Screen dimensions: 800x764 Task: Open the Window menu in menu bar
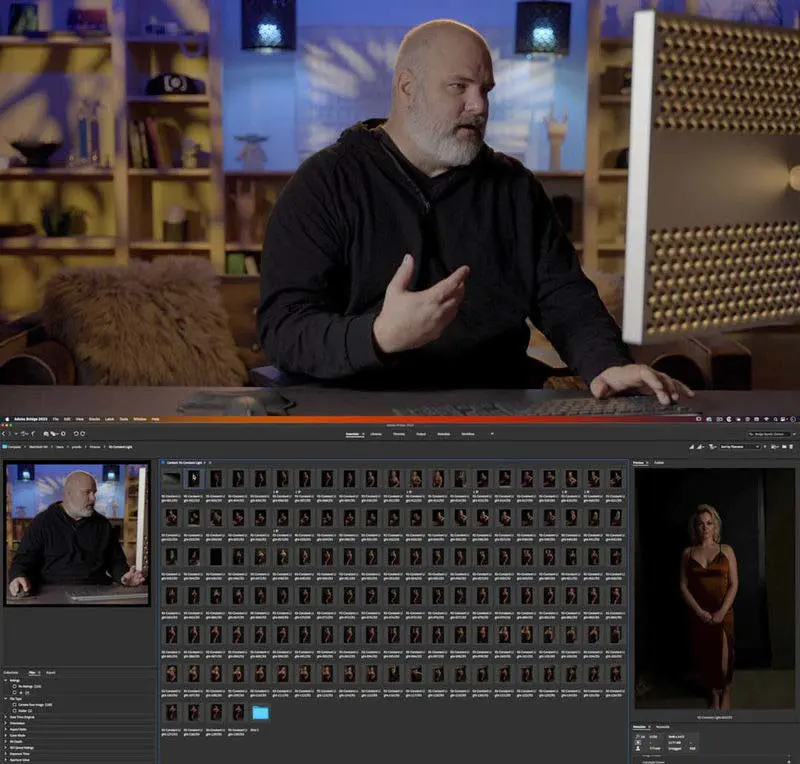[x=139, y=419]
